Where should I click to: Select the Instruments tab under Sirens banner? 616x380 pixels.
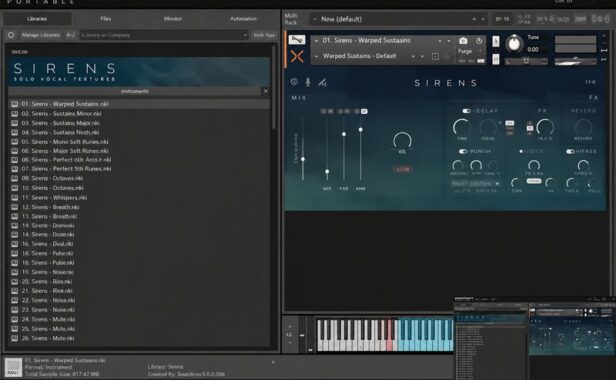pos(135,91)
